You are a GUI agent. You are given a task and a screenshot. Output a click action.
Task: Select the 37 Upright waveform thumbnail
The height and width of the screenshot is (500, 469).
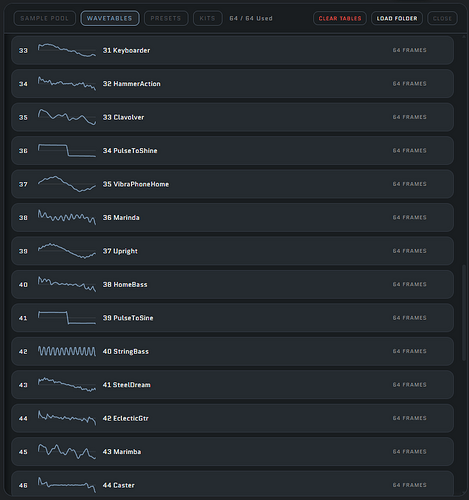pyautogui.click(x=67, y=251)
